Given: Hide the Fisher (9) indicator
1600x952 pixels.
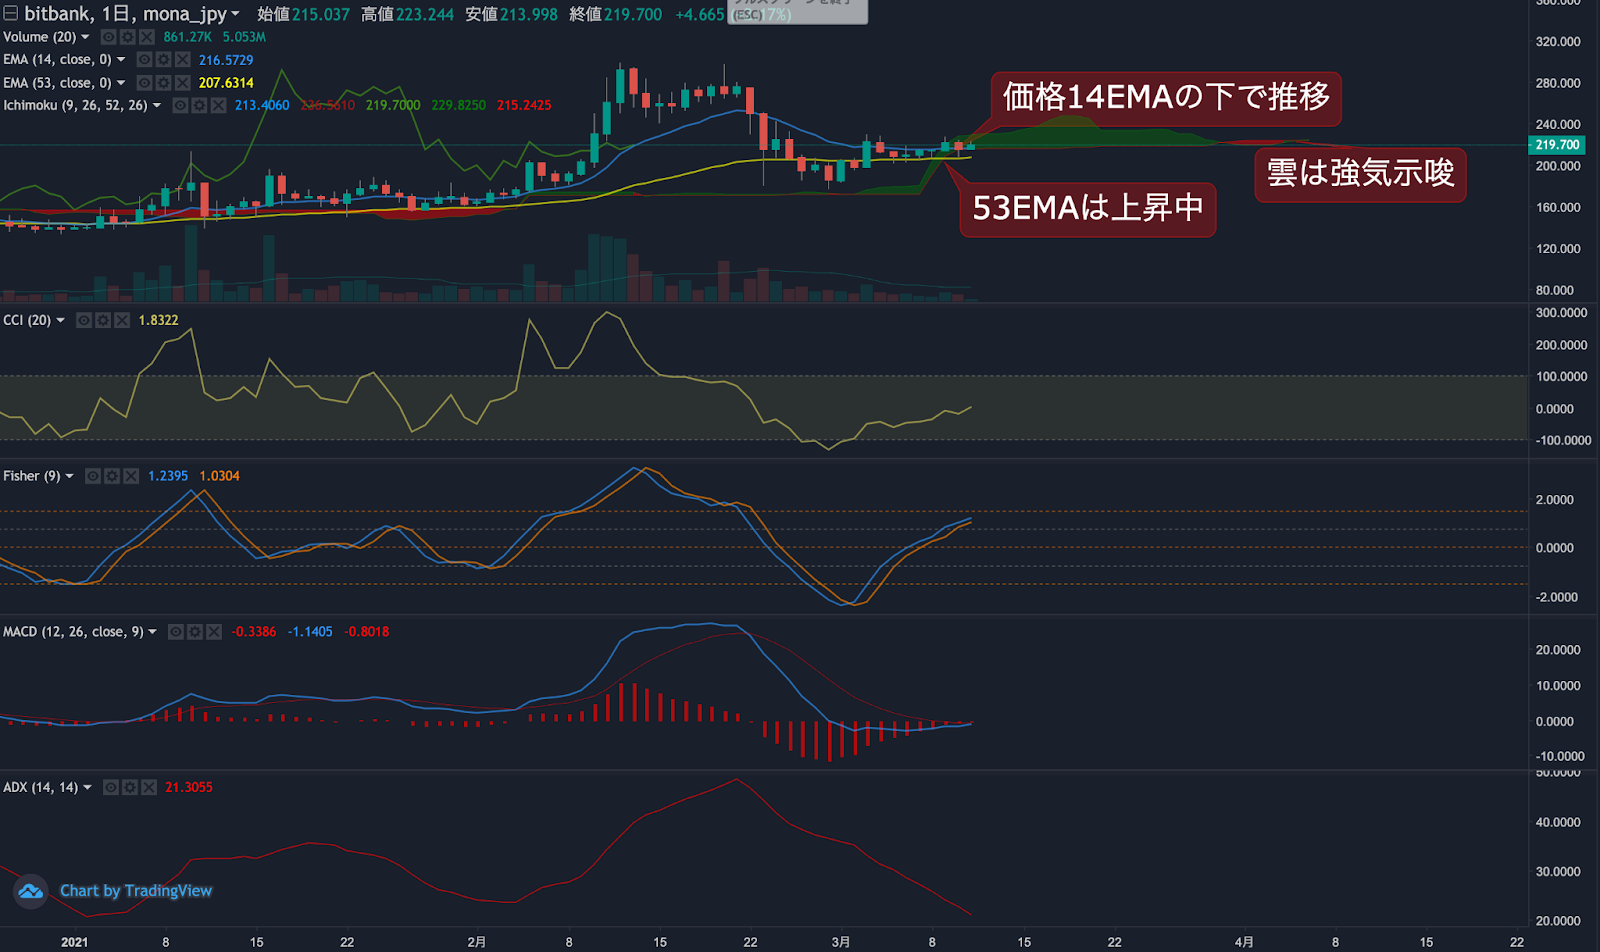Looking at the screenshot, I should pos(93,476).
